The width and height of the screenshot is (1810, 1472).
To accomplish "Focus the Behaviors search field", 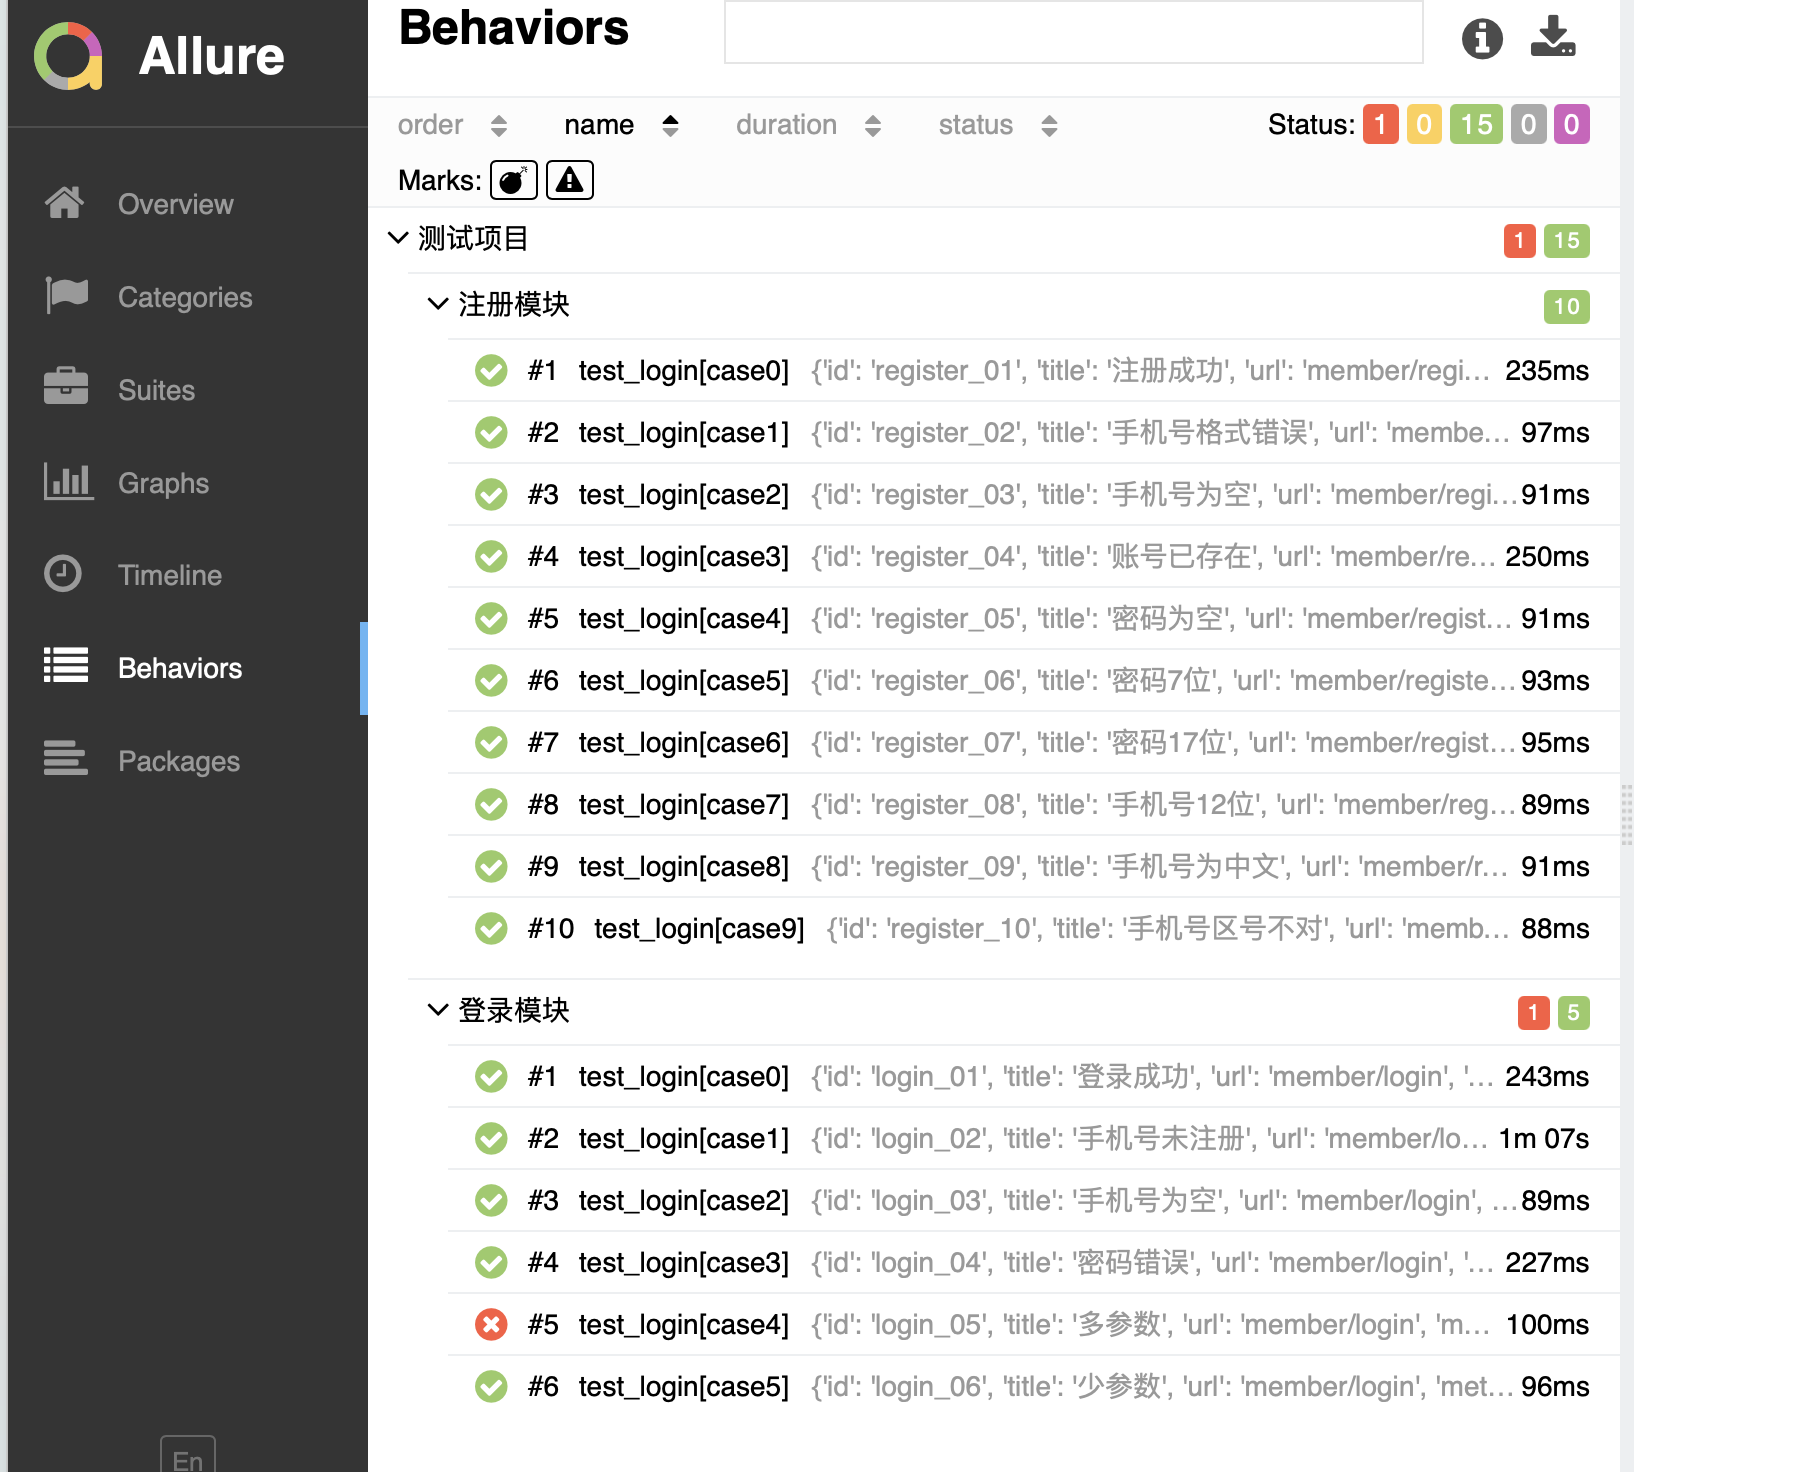I will (1073, 32).
